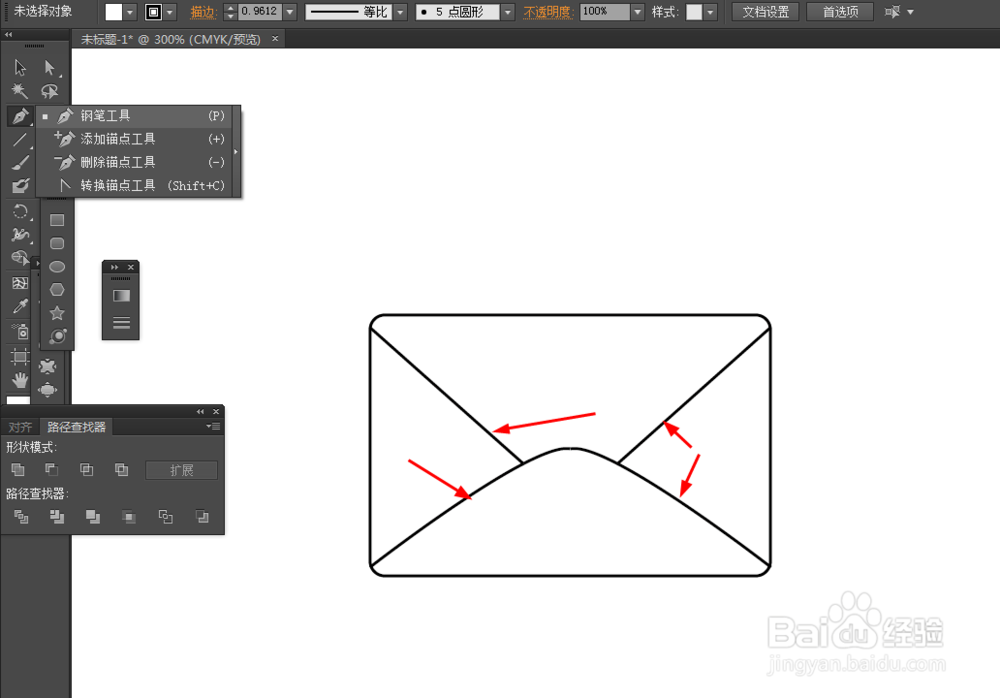This screenshot has height=698, width=1000.
Task: Switch to the 对齐 tab
Action: 20,427
